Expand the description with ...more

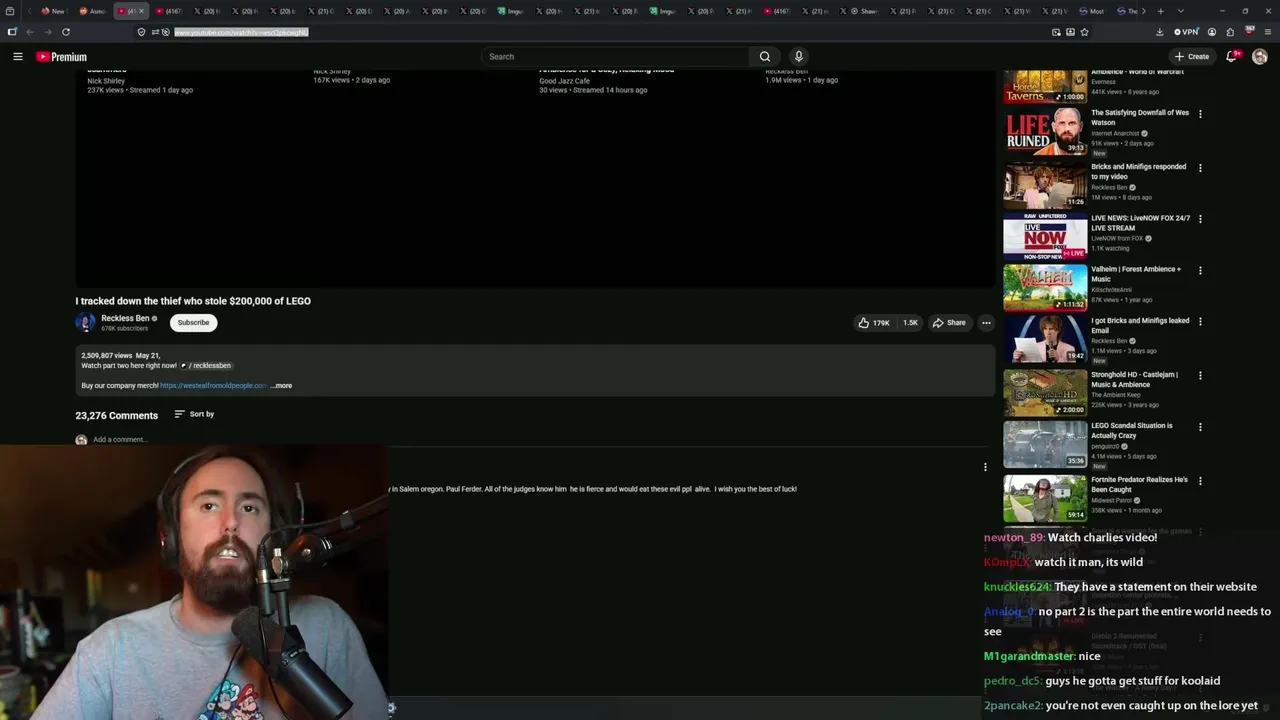click(281, 386)
